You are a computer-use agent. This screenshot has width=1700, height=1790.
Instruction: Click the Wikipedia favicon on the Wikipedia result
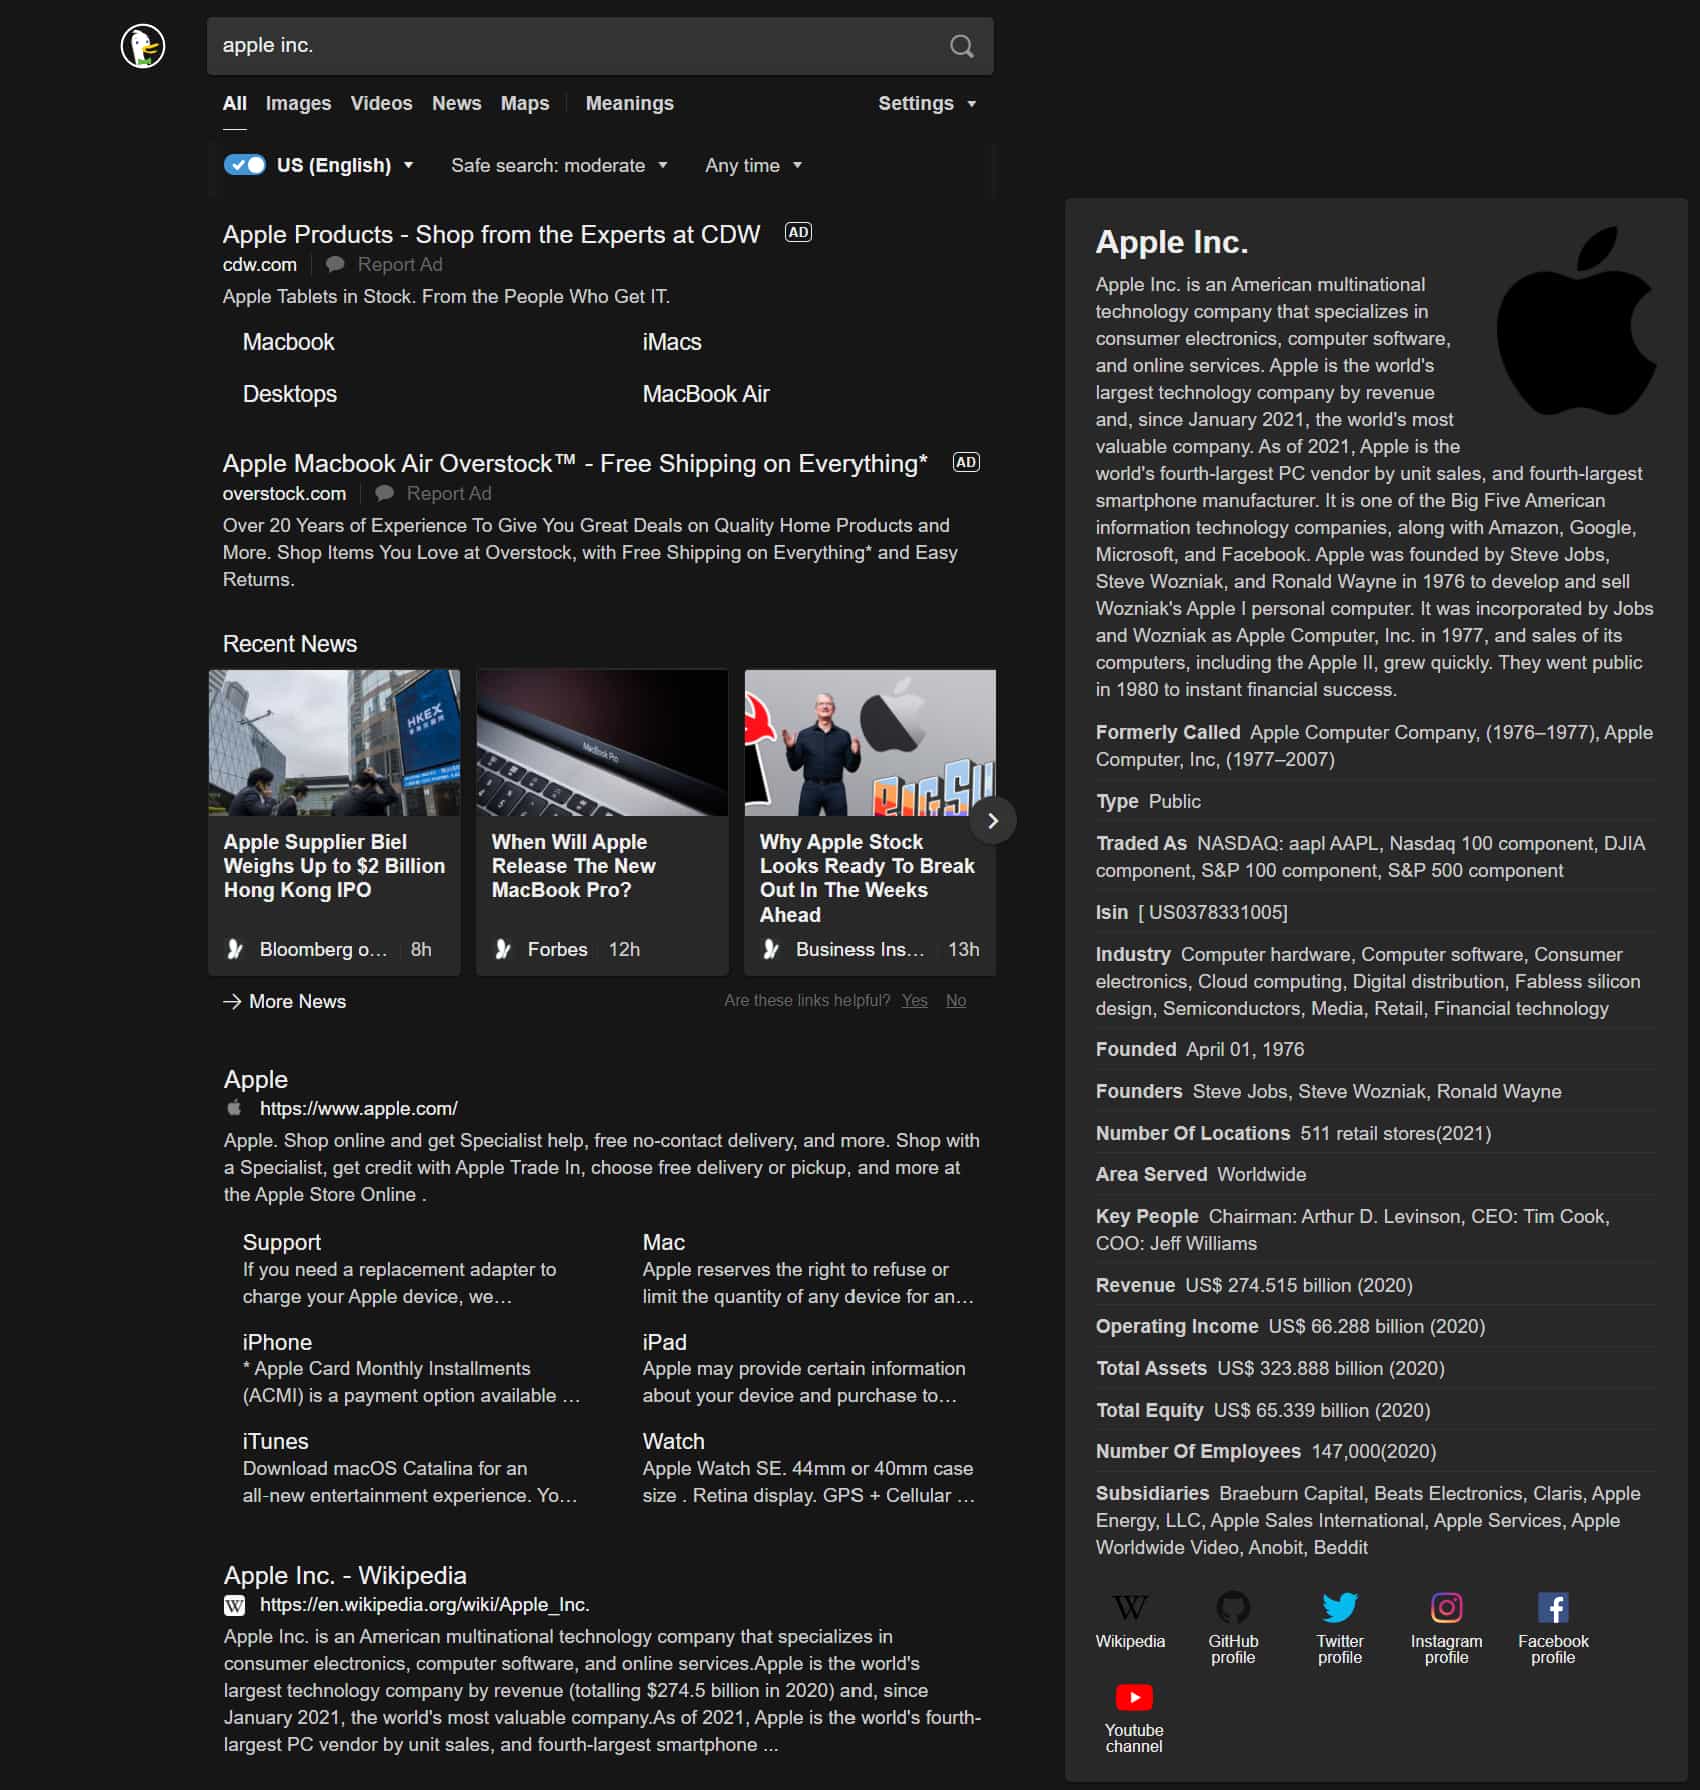tap(233, 1604)
